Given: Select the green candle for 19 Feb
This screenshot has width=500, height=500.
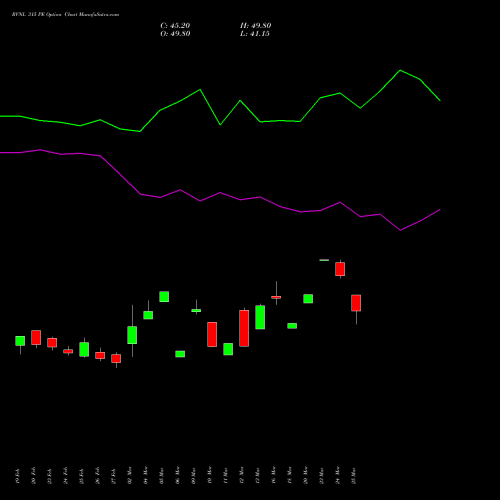Looking at the screenshot, I should pos(20,341).
